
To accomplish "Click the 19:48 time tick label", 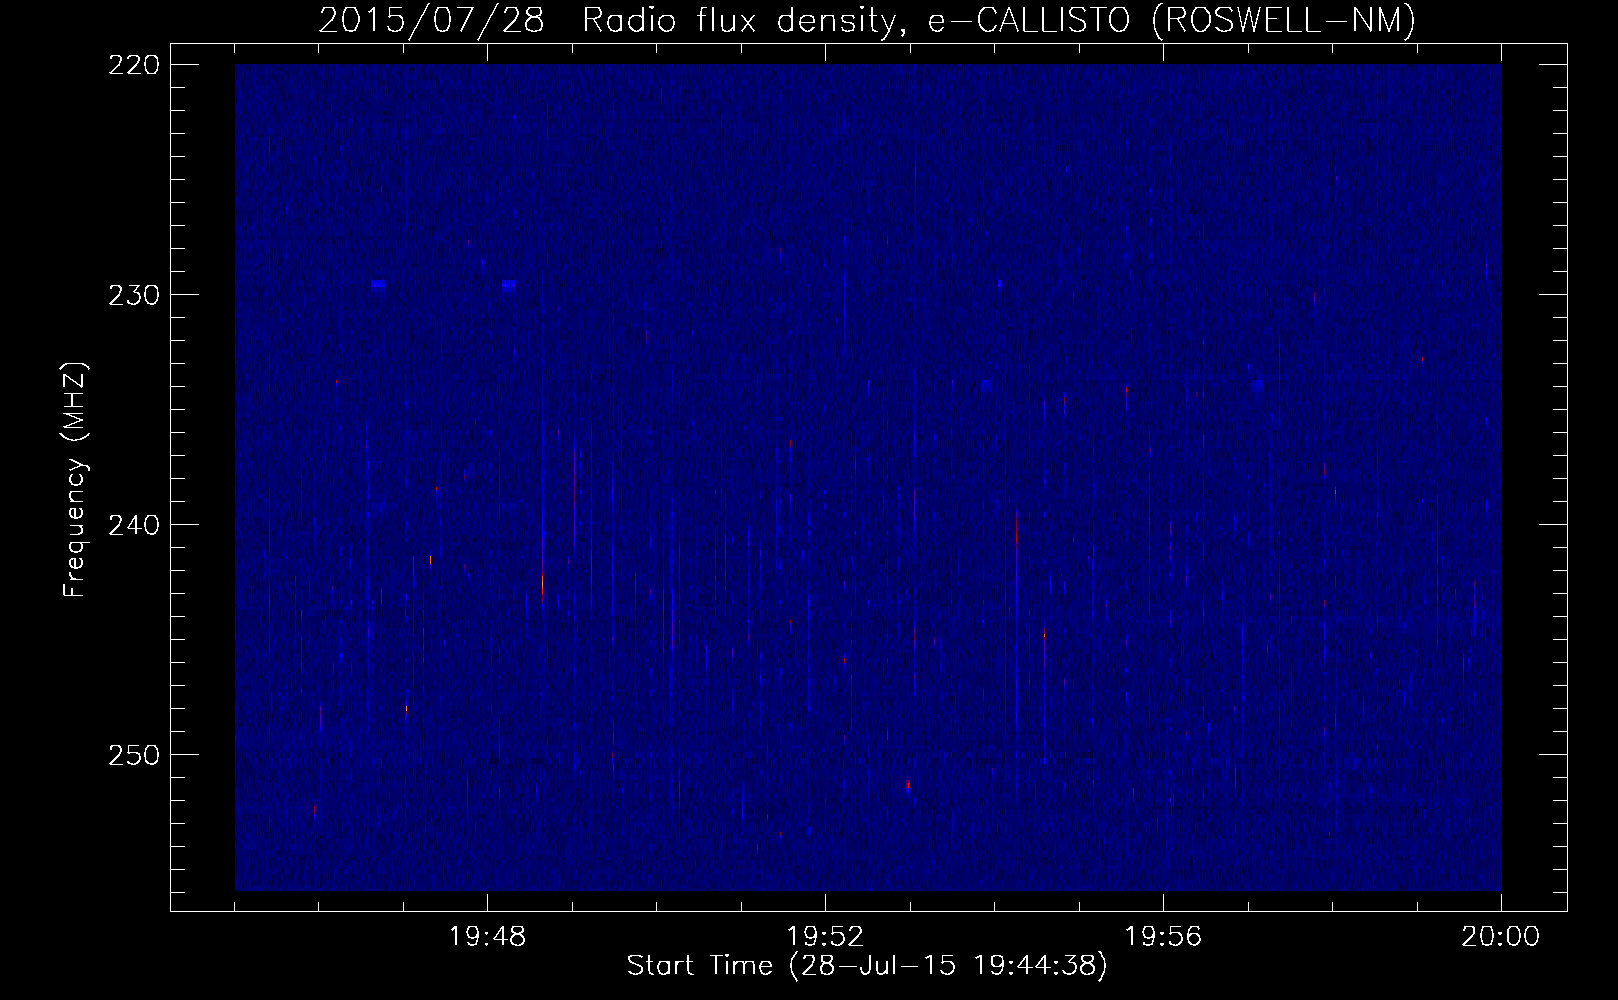I will pos(487,937).
